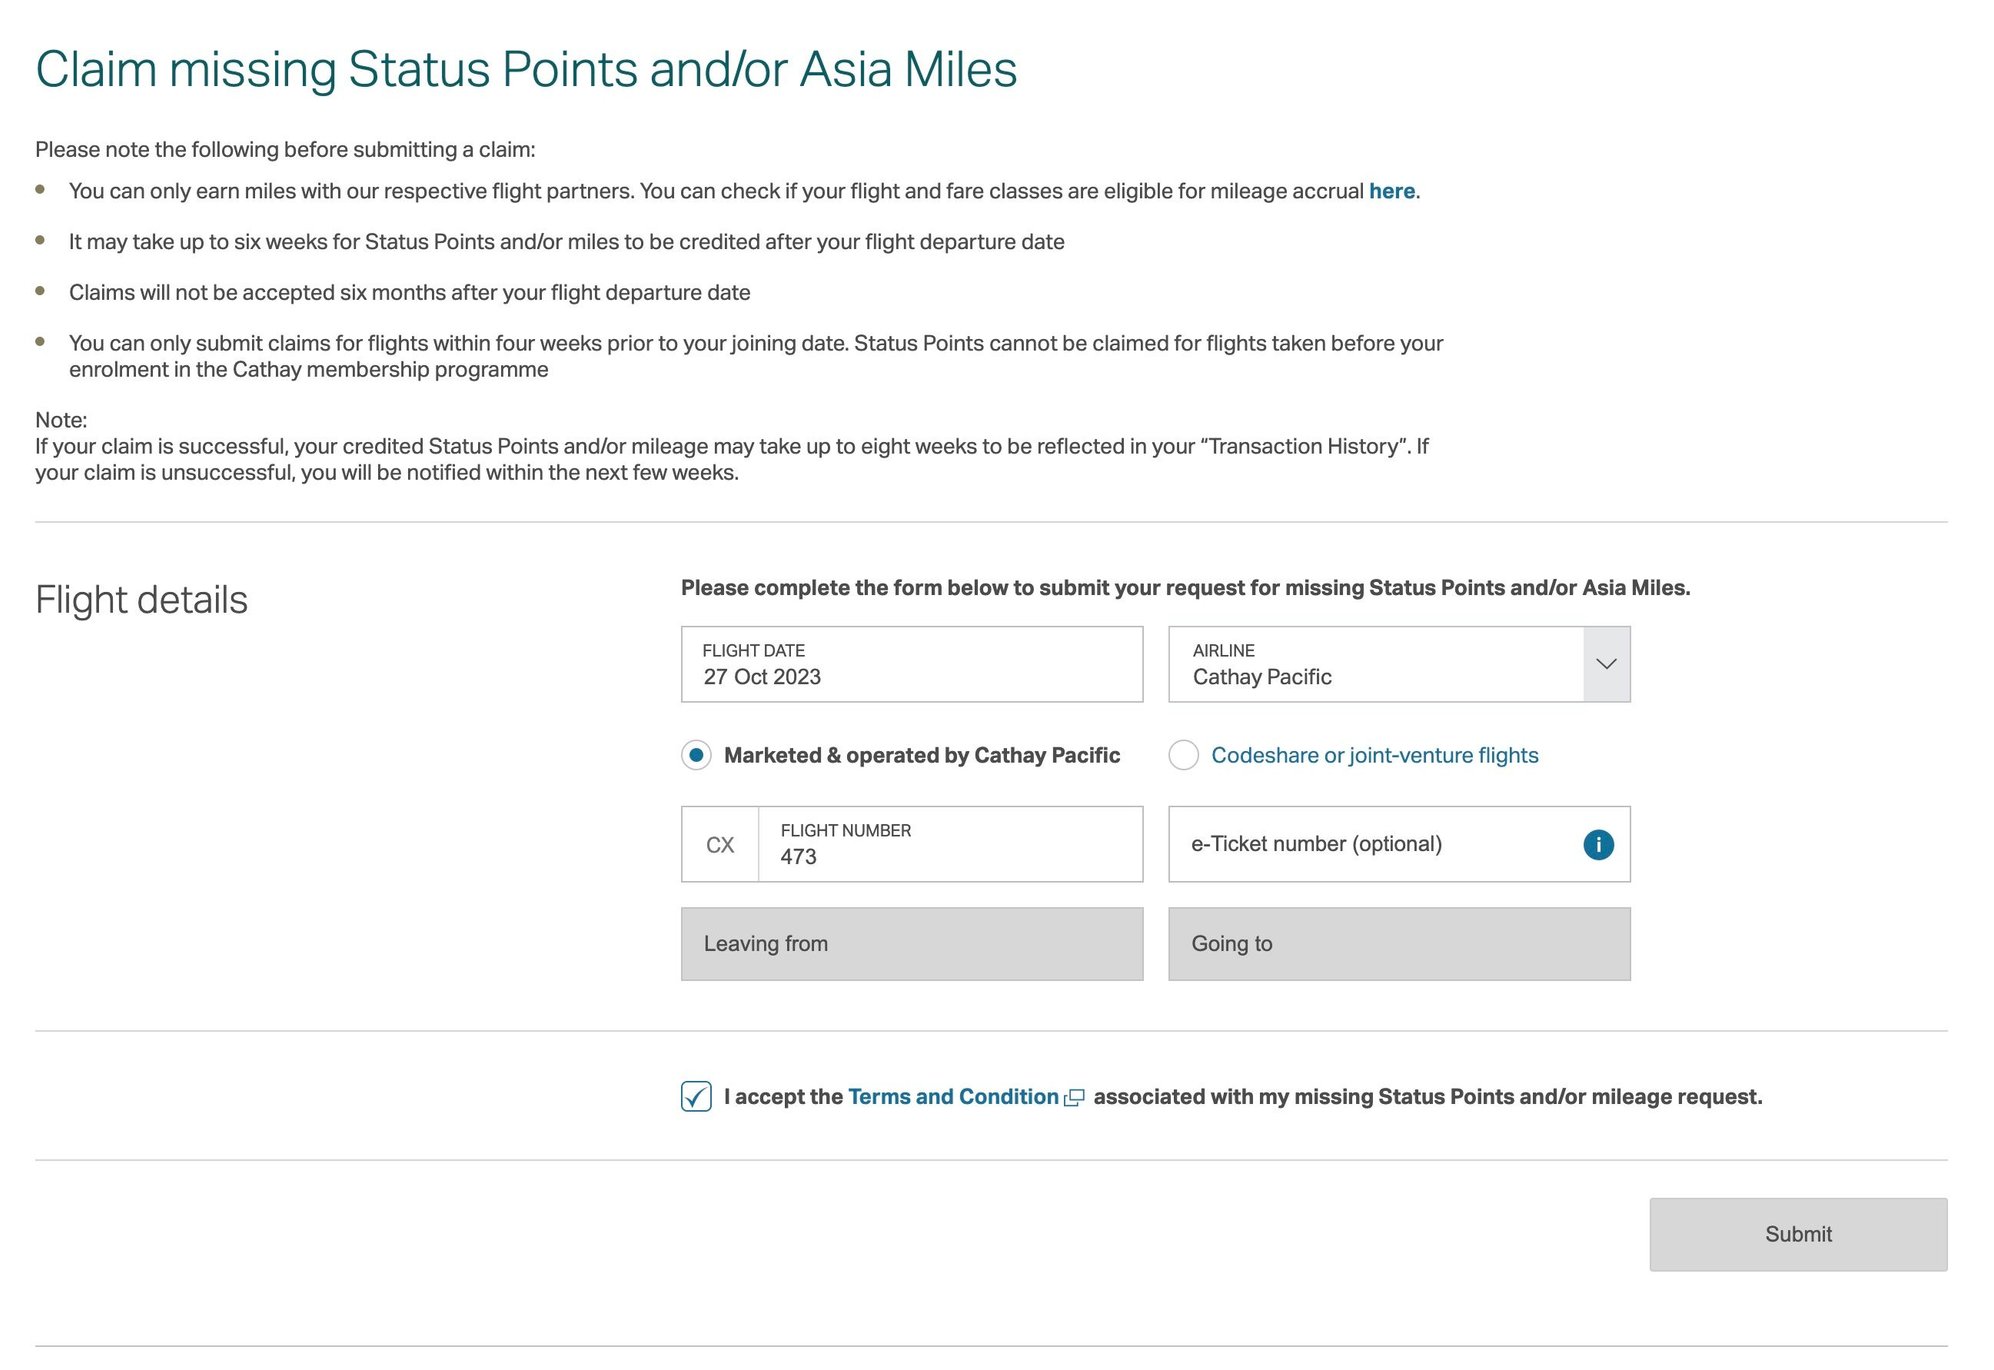This screenshot has height=1370, width=1994.
Task: Open the Terms and Condition link
Action: (x=952, y=1097)
